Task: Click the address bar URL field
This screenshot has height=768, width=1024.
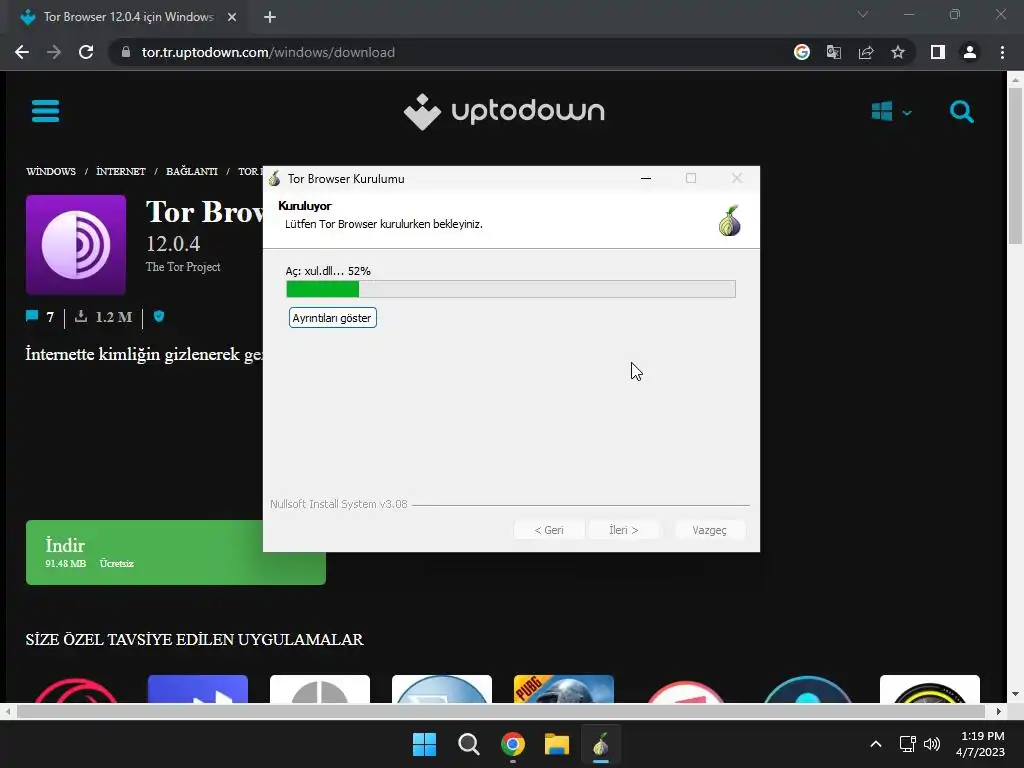Action: click(x=451, y=52)
